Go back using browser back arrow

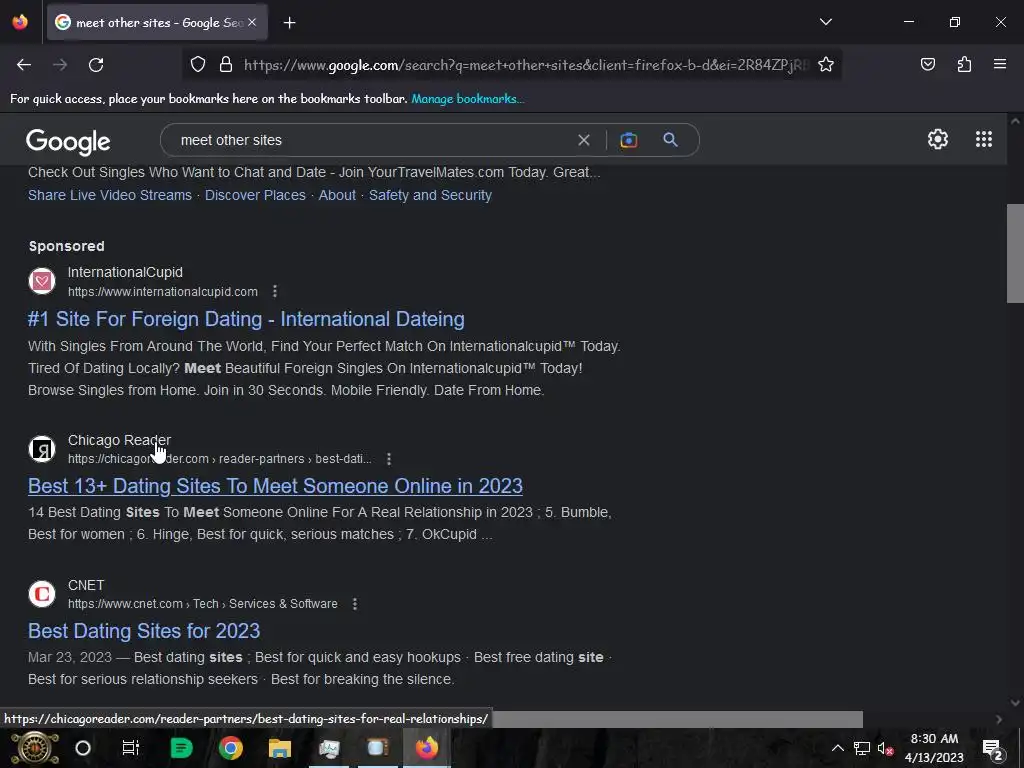pos(24,65)
